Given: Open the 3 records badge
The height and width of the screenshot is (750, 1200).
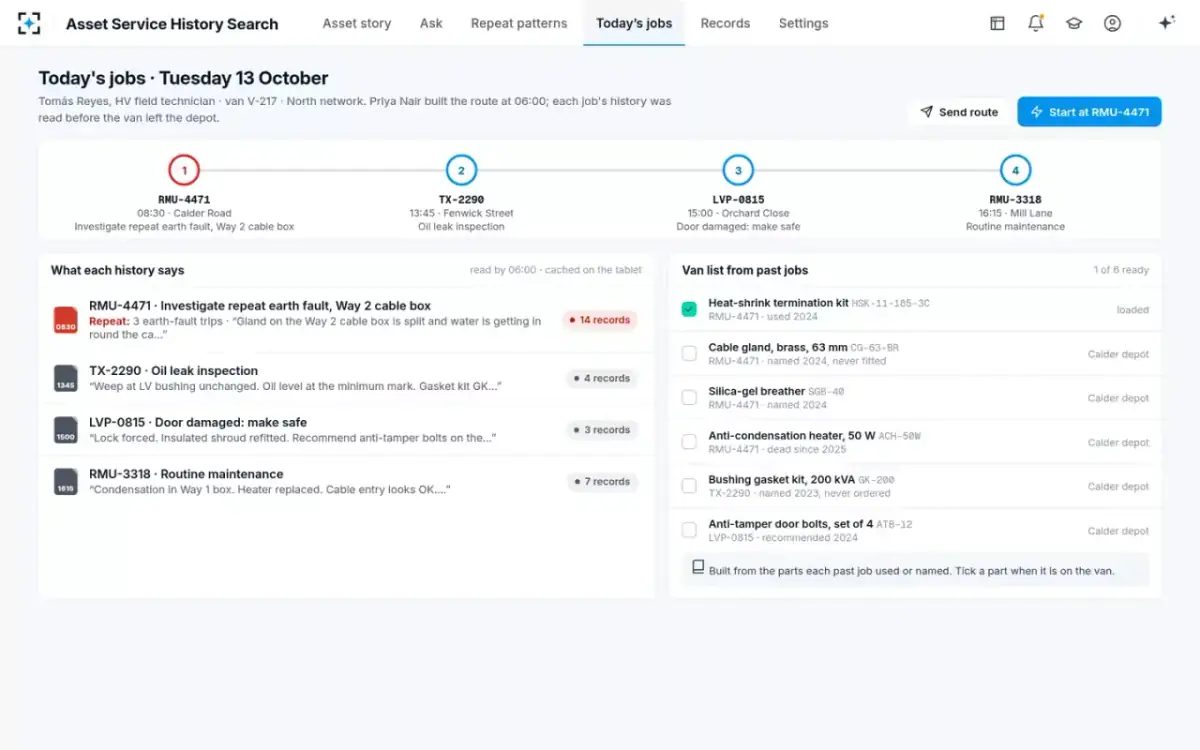Looking at the screenshot, I should pos(602,430).
